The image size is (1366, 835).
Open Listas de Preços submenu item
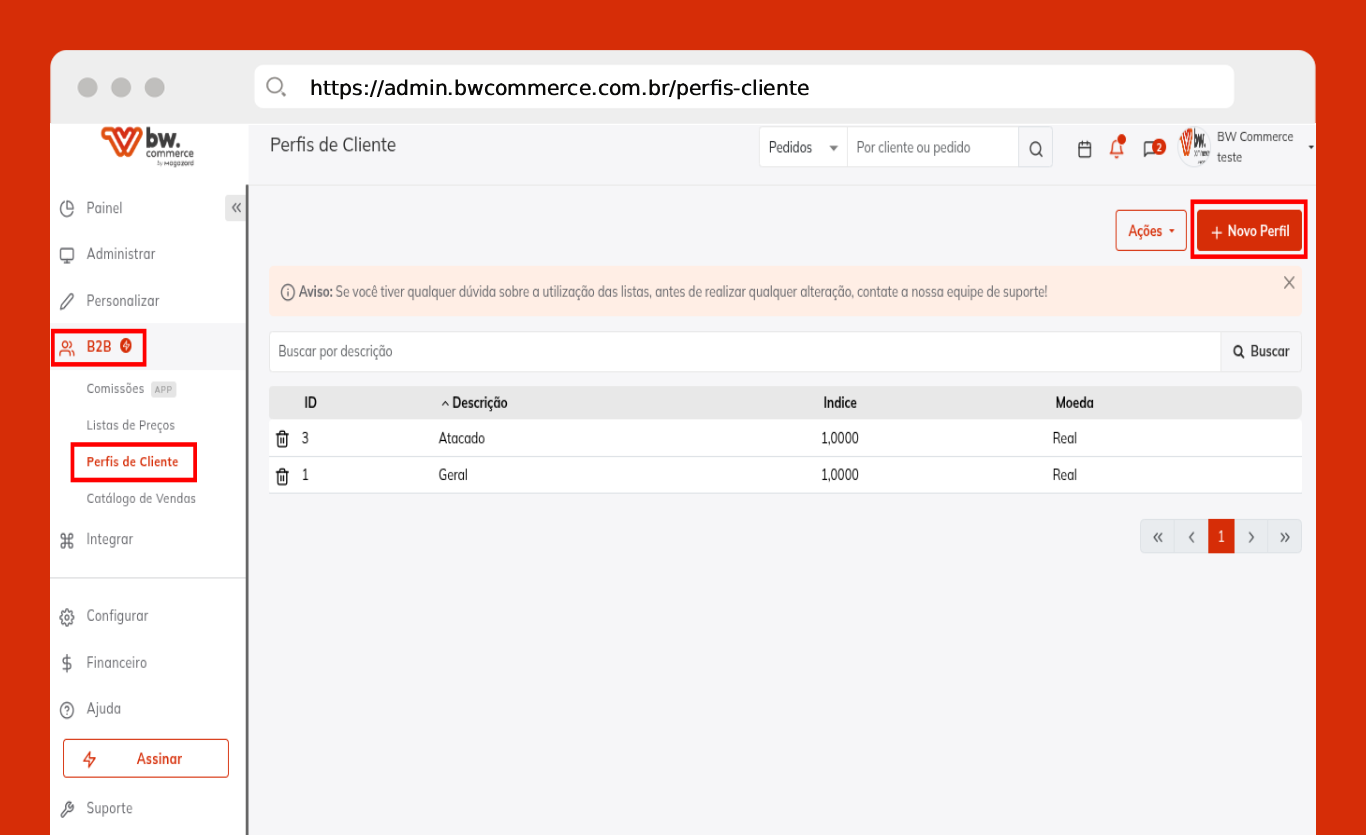pos(130,425)
